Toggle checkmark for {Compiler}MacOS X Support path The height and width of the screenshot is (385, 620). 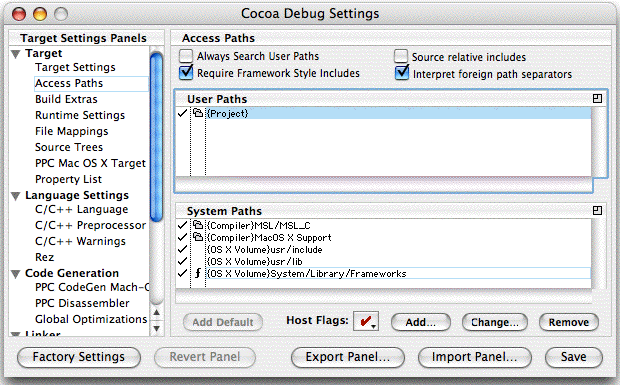pyautogui.click(x=182, y=237)
